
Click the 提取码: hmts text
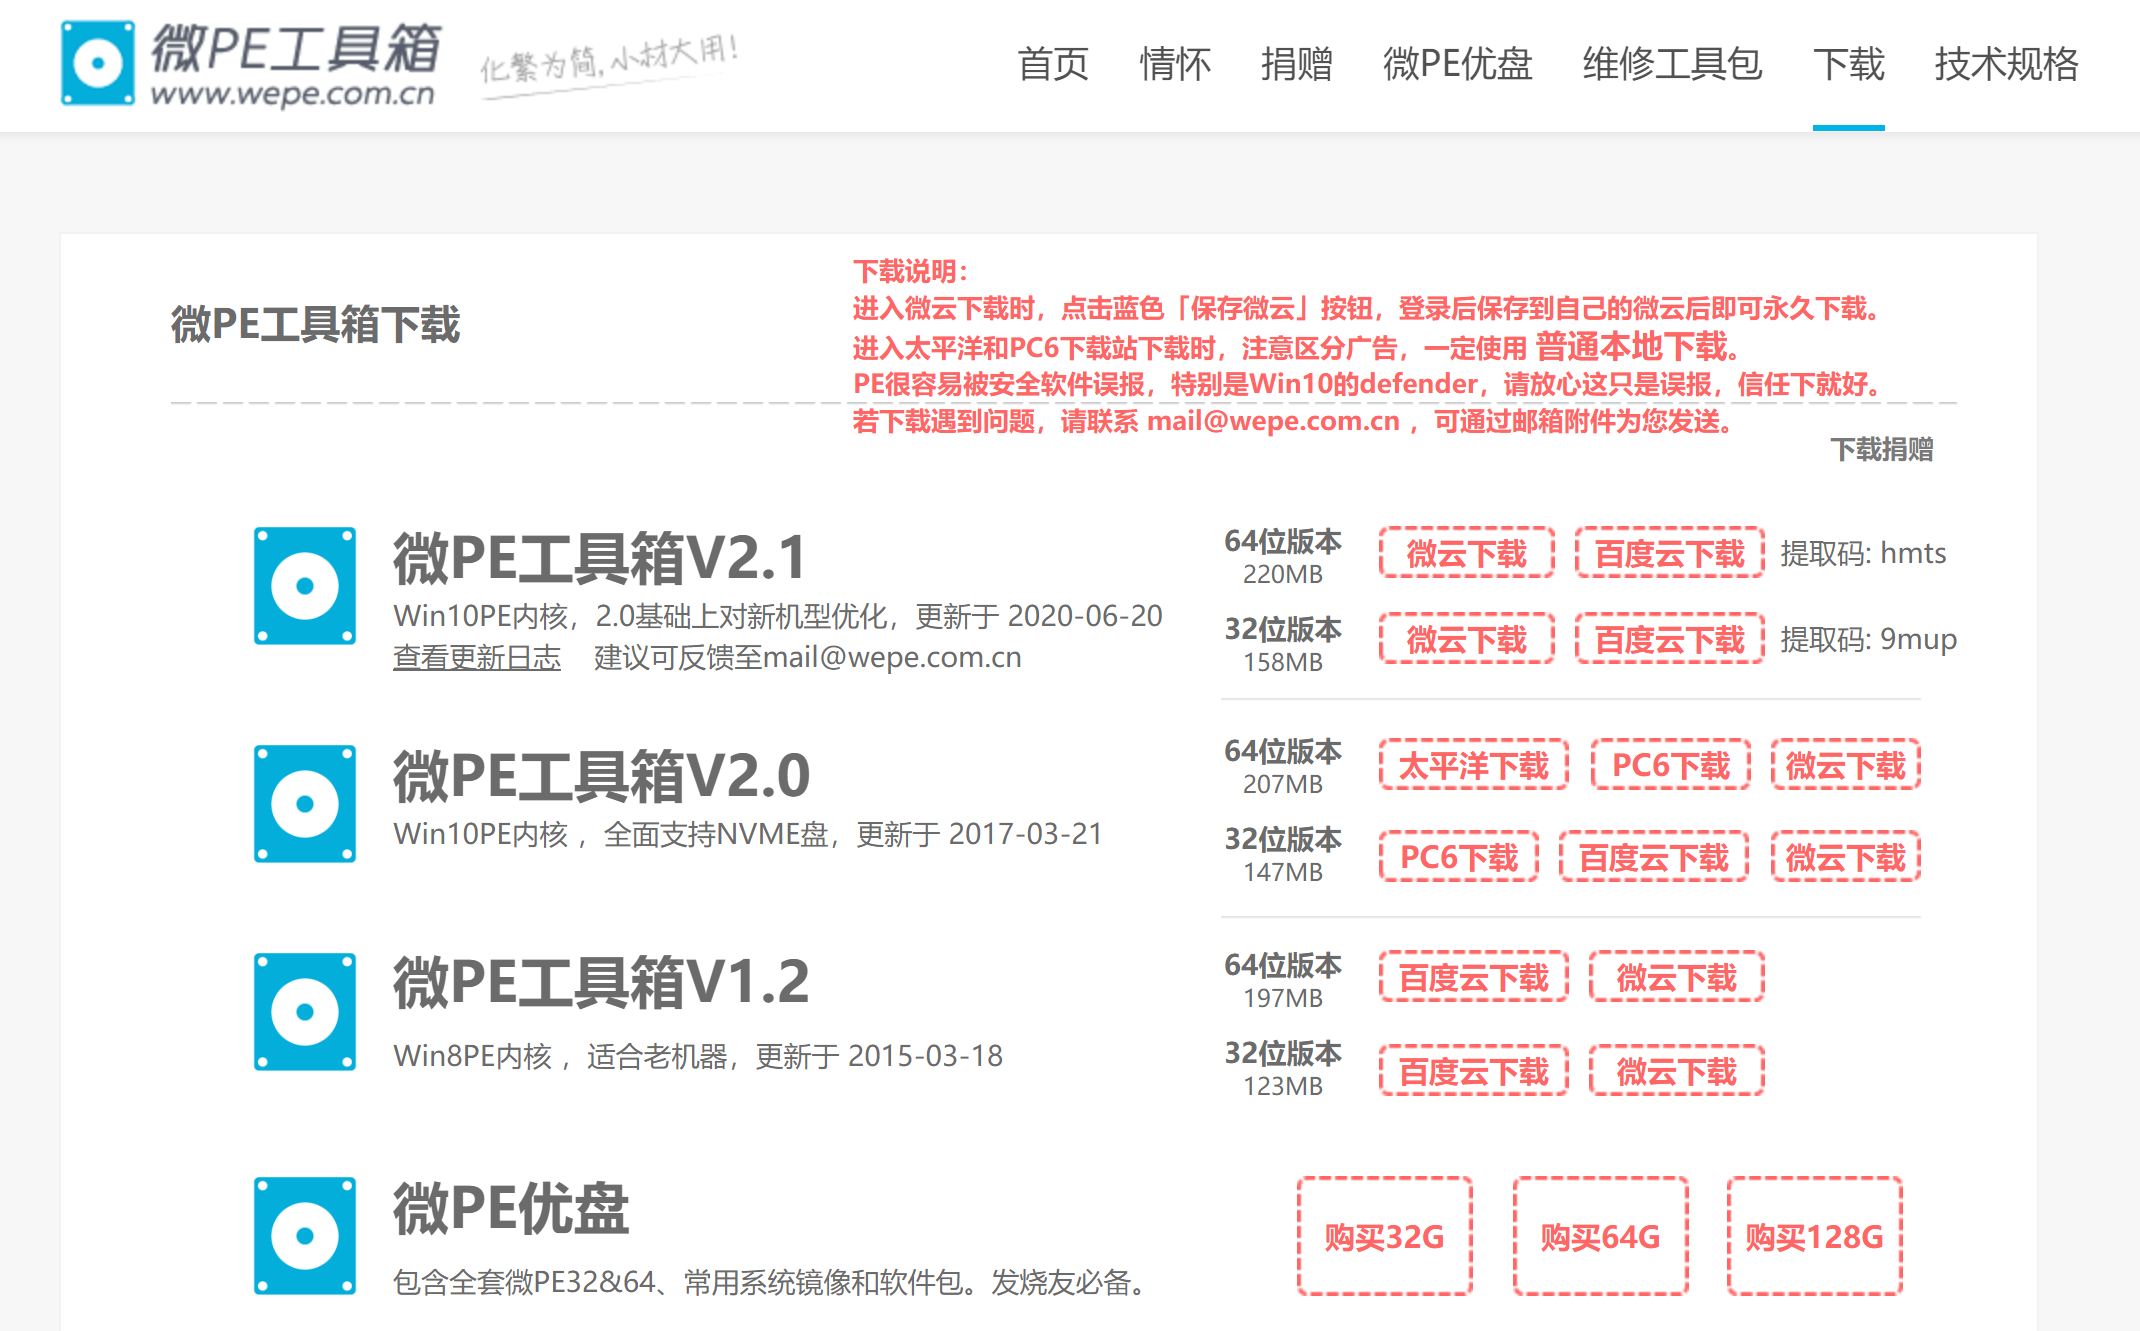pyautogui.click(x=1863, y=553)
